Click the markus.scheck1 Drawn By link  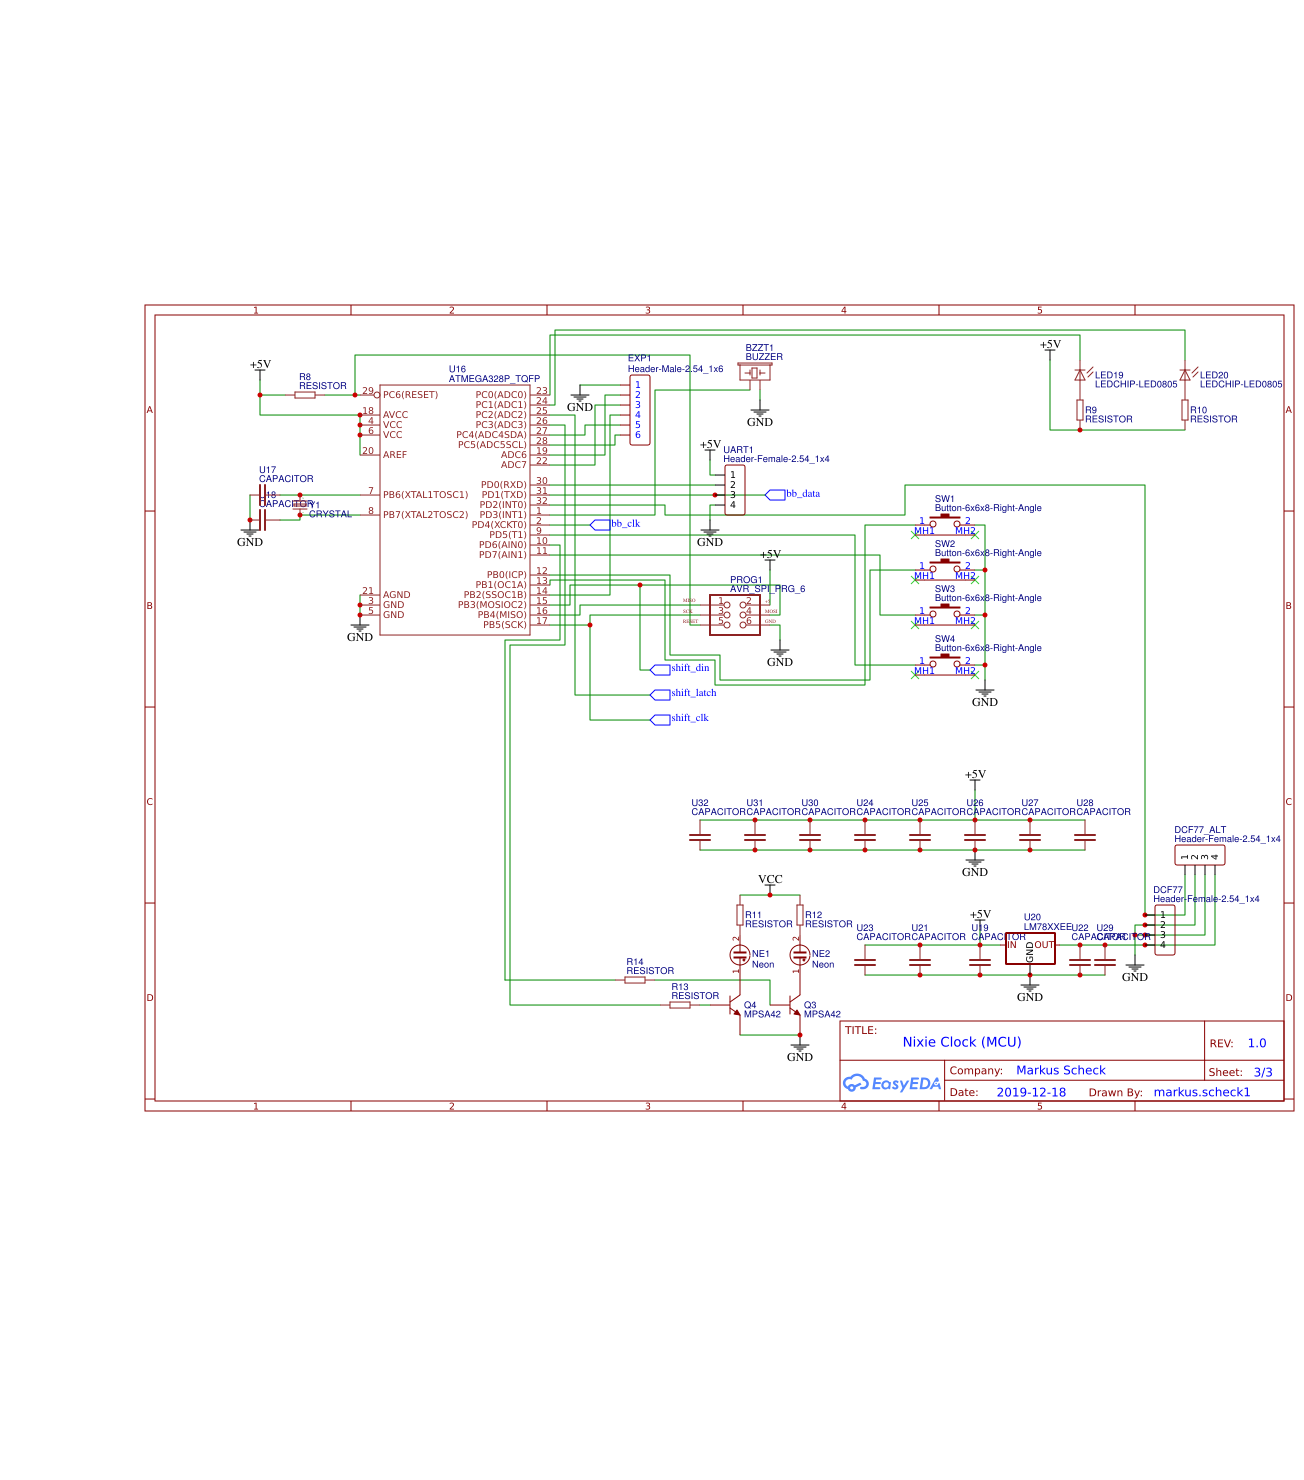tap(1201, 1092)
